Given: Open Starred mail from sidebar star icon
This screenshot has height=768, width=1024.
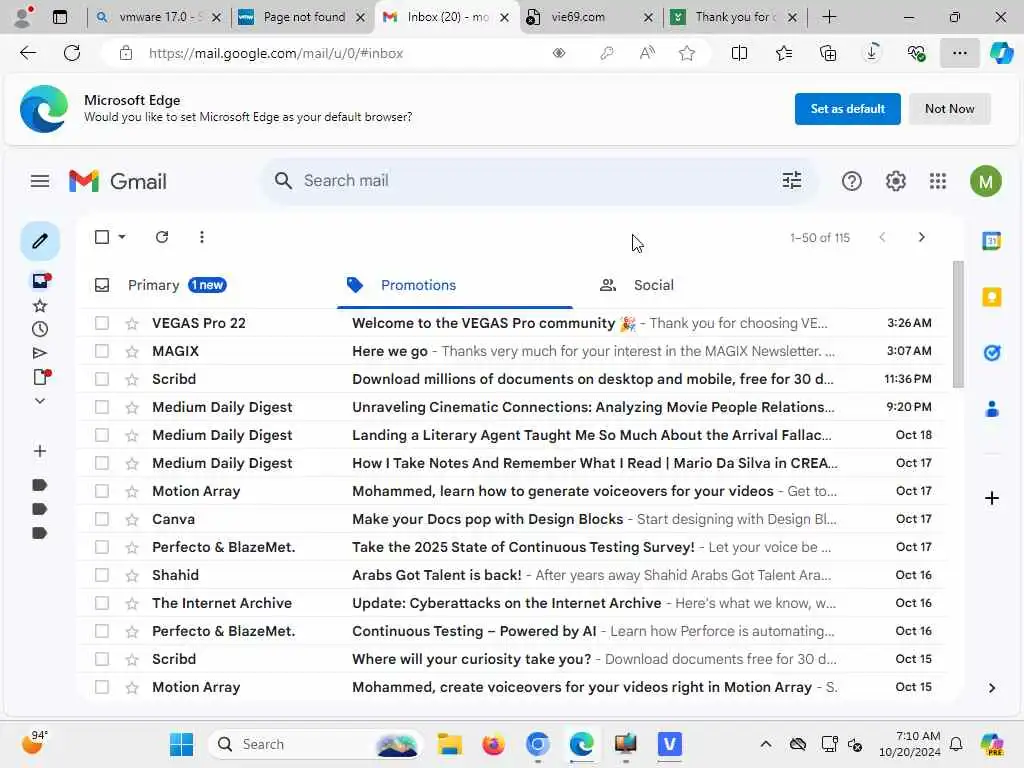Looking at the screenshot, I should click(x=40, y=305).
